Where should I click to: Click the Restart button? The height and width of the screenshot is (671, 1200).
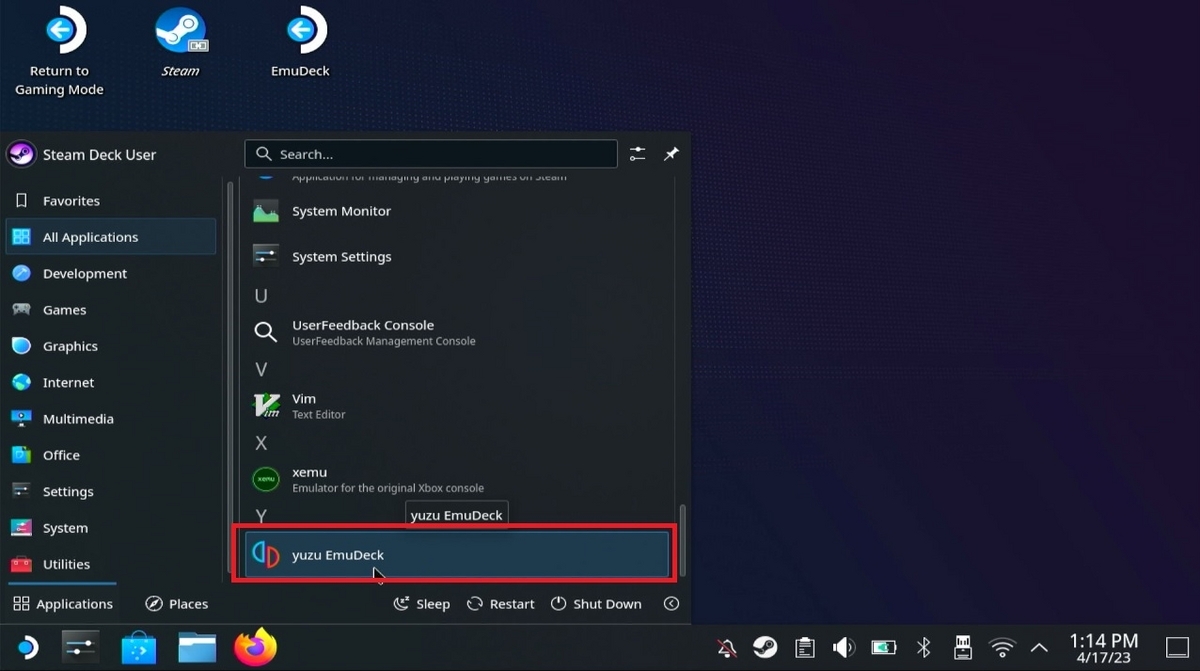tap(501, 604)
